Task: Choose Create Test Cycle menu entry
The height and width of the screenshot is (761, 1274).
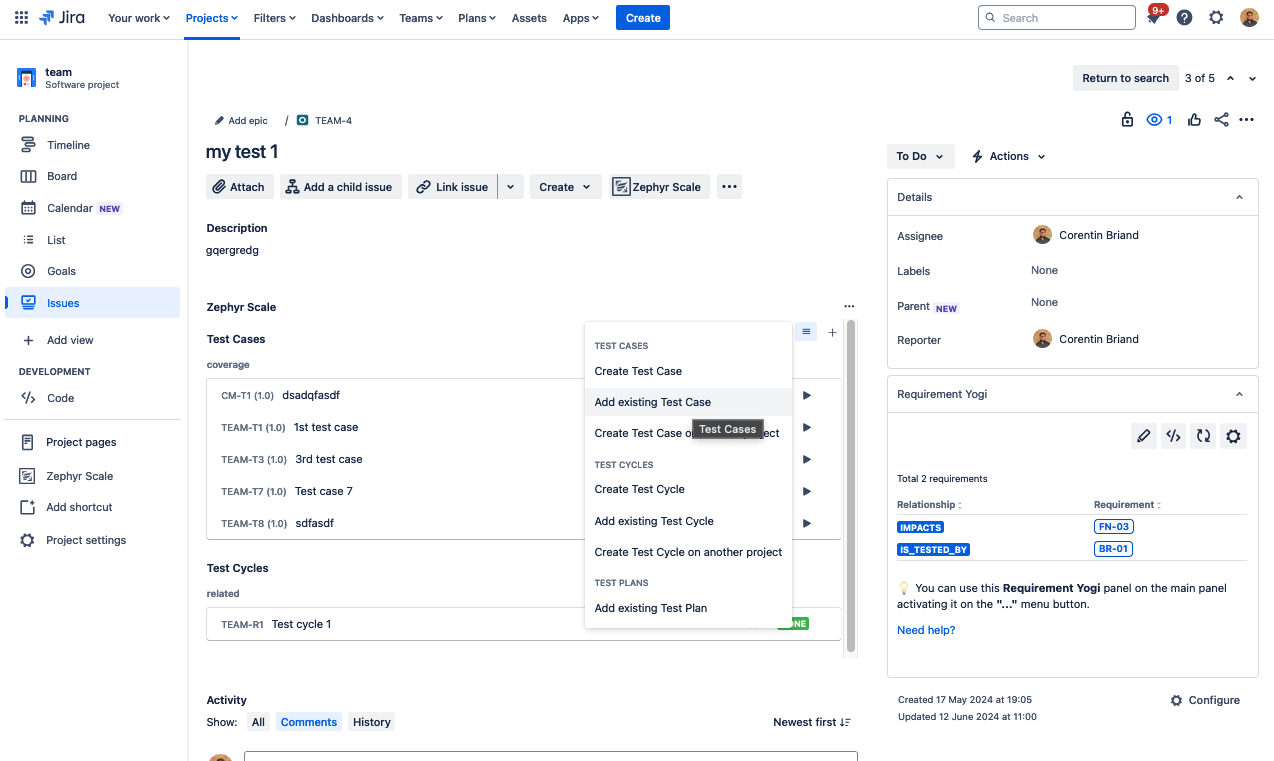Action: click(x=639, y=489)
